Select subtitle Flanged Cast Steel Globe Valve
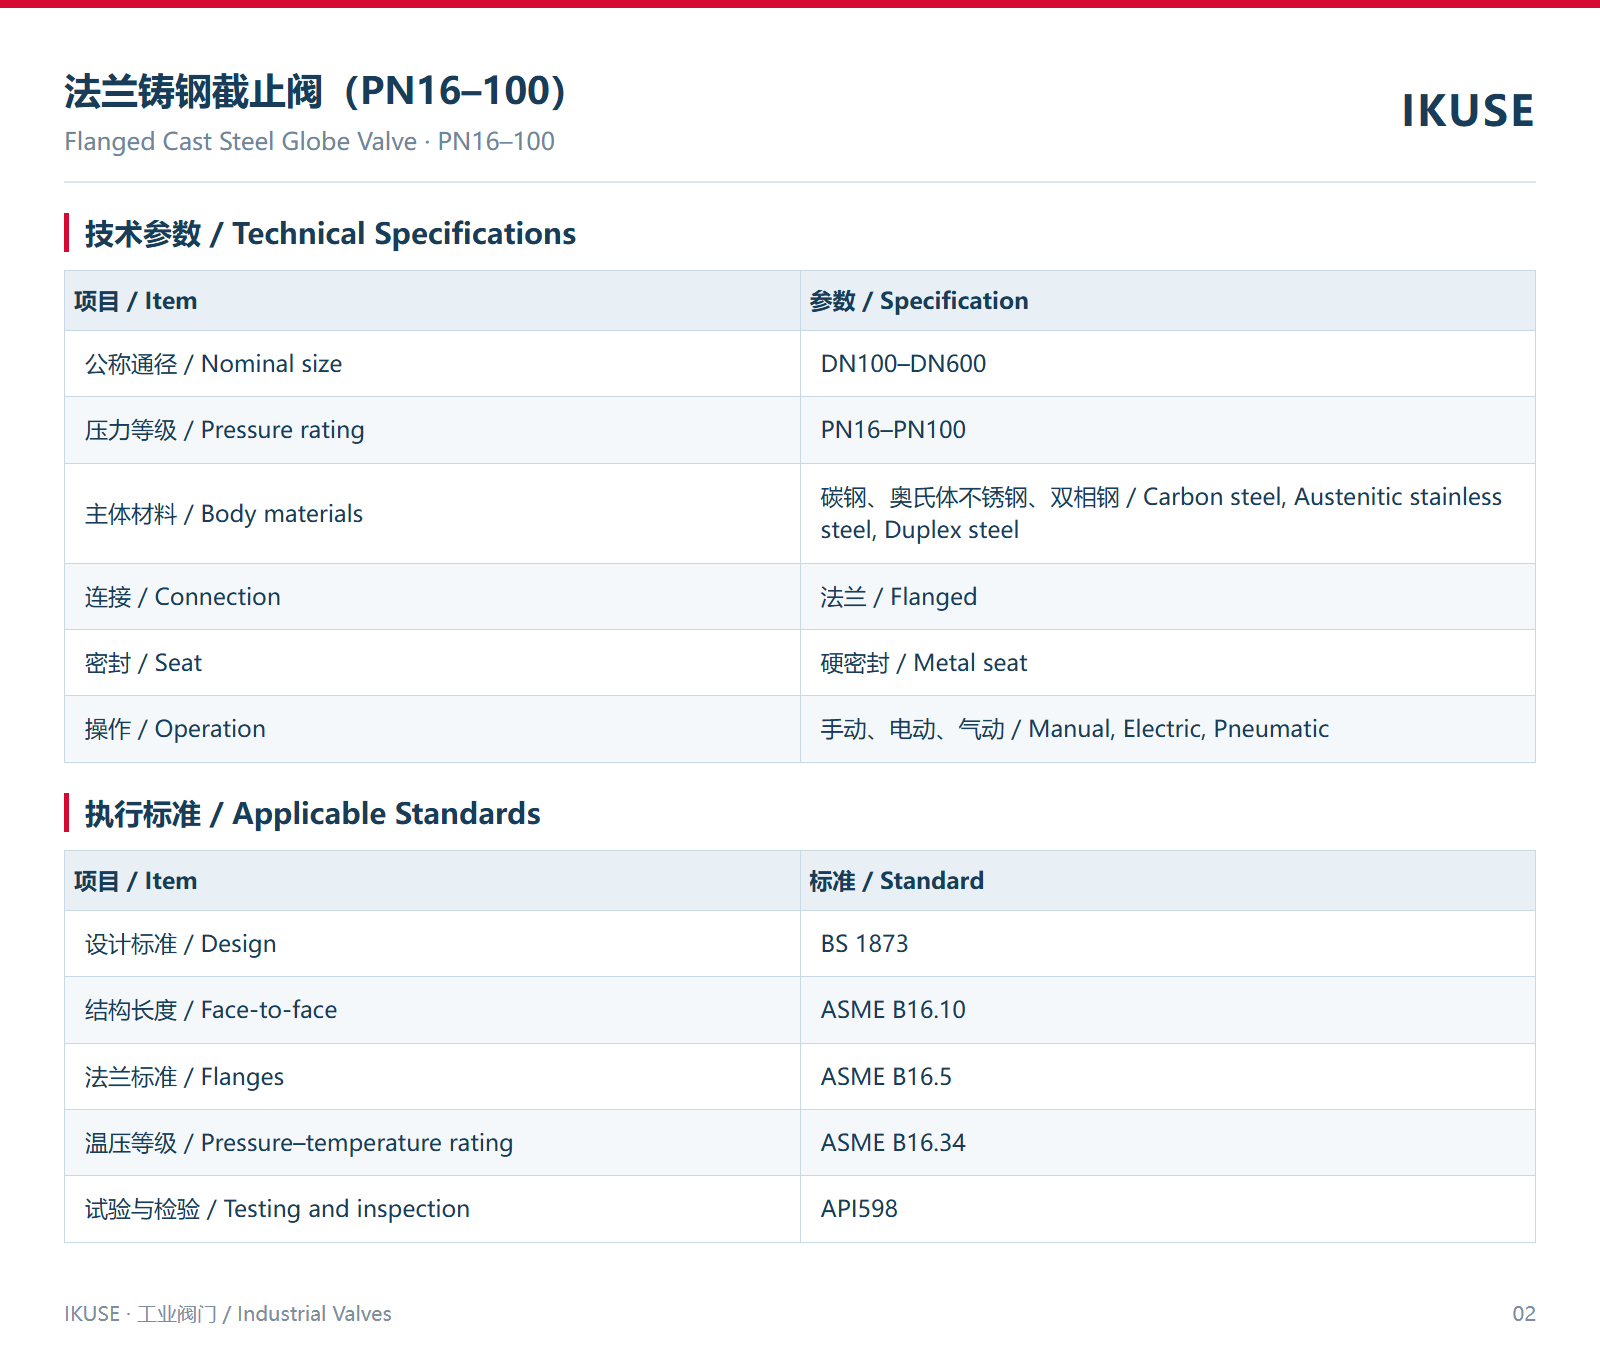The height and width of the screenshot is (1353, 1600). tap(240, 142)
